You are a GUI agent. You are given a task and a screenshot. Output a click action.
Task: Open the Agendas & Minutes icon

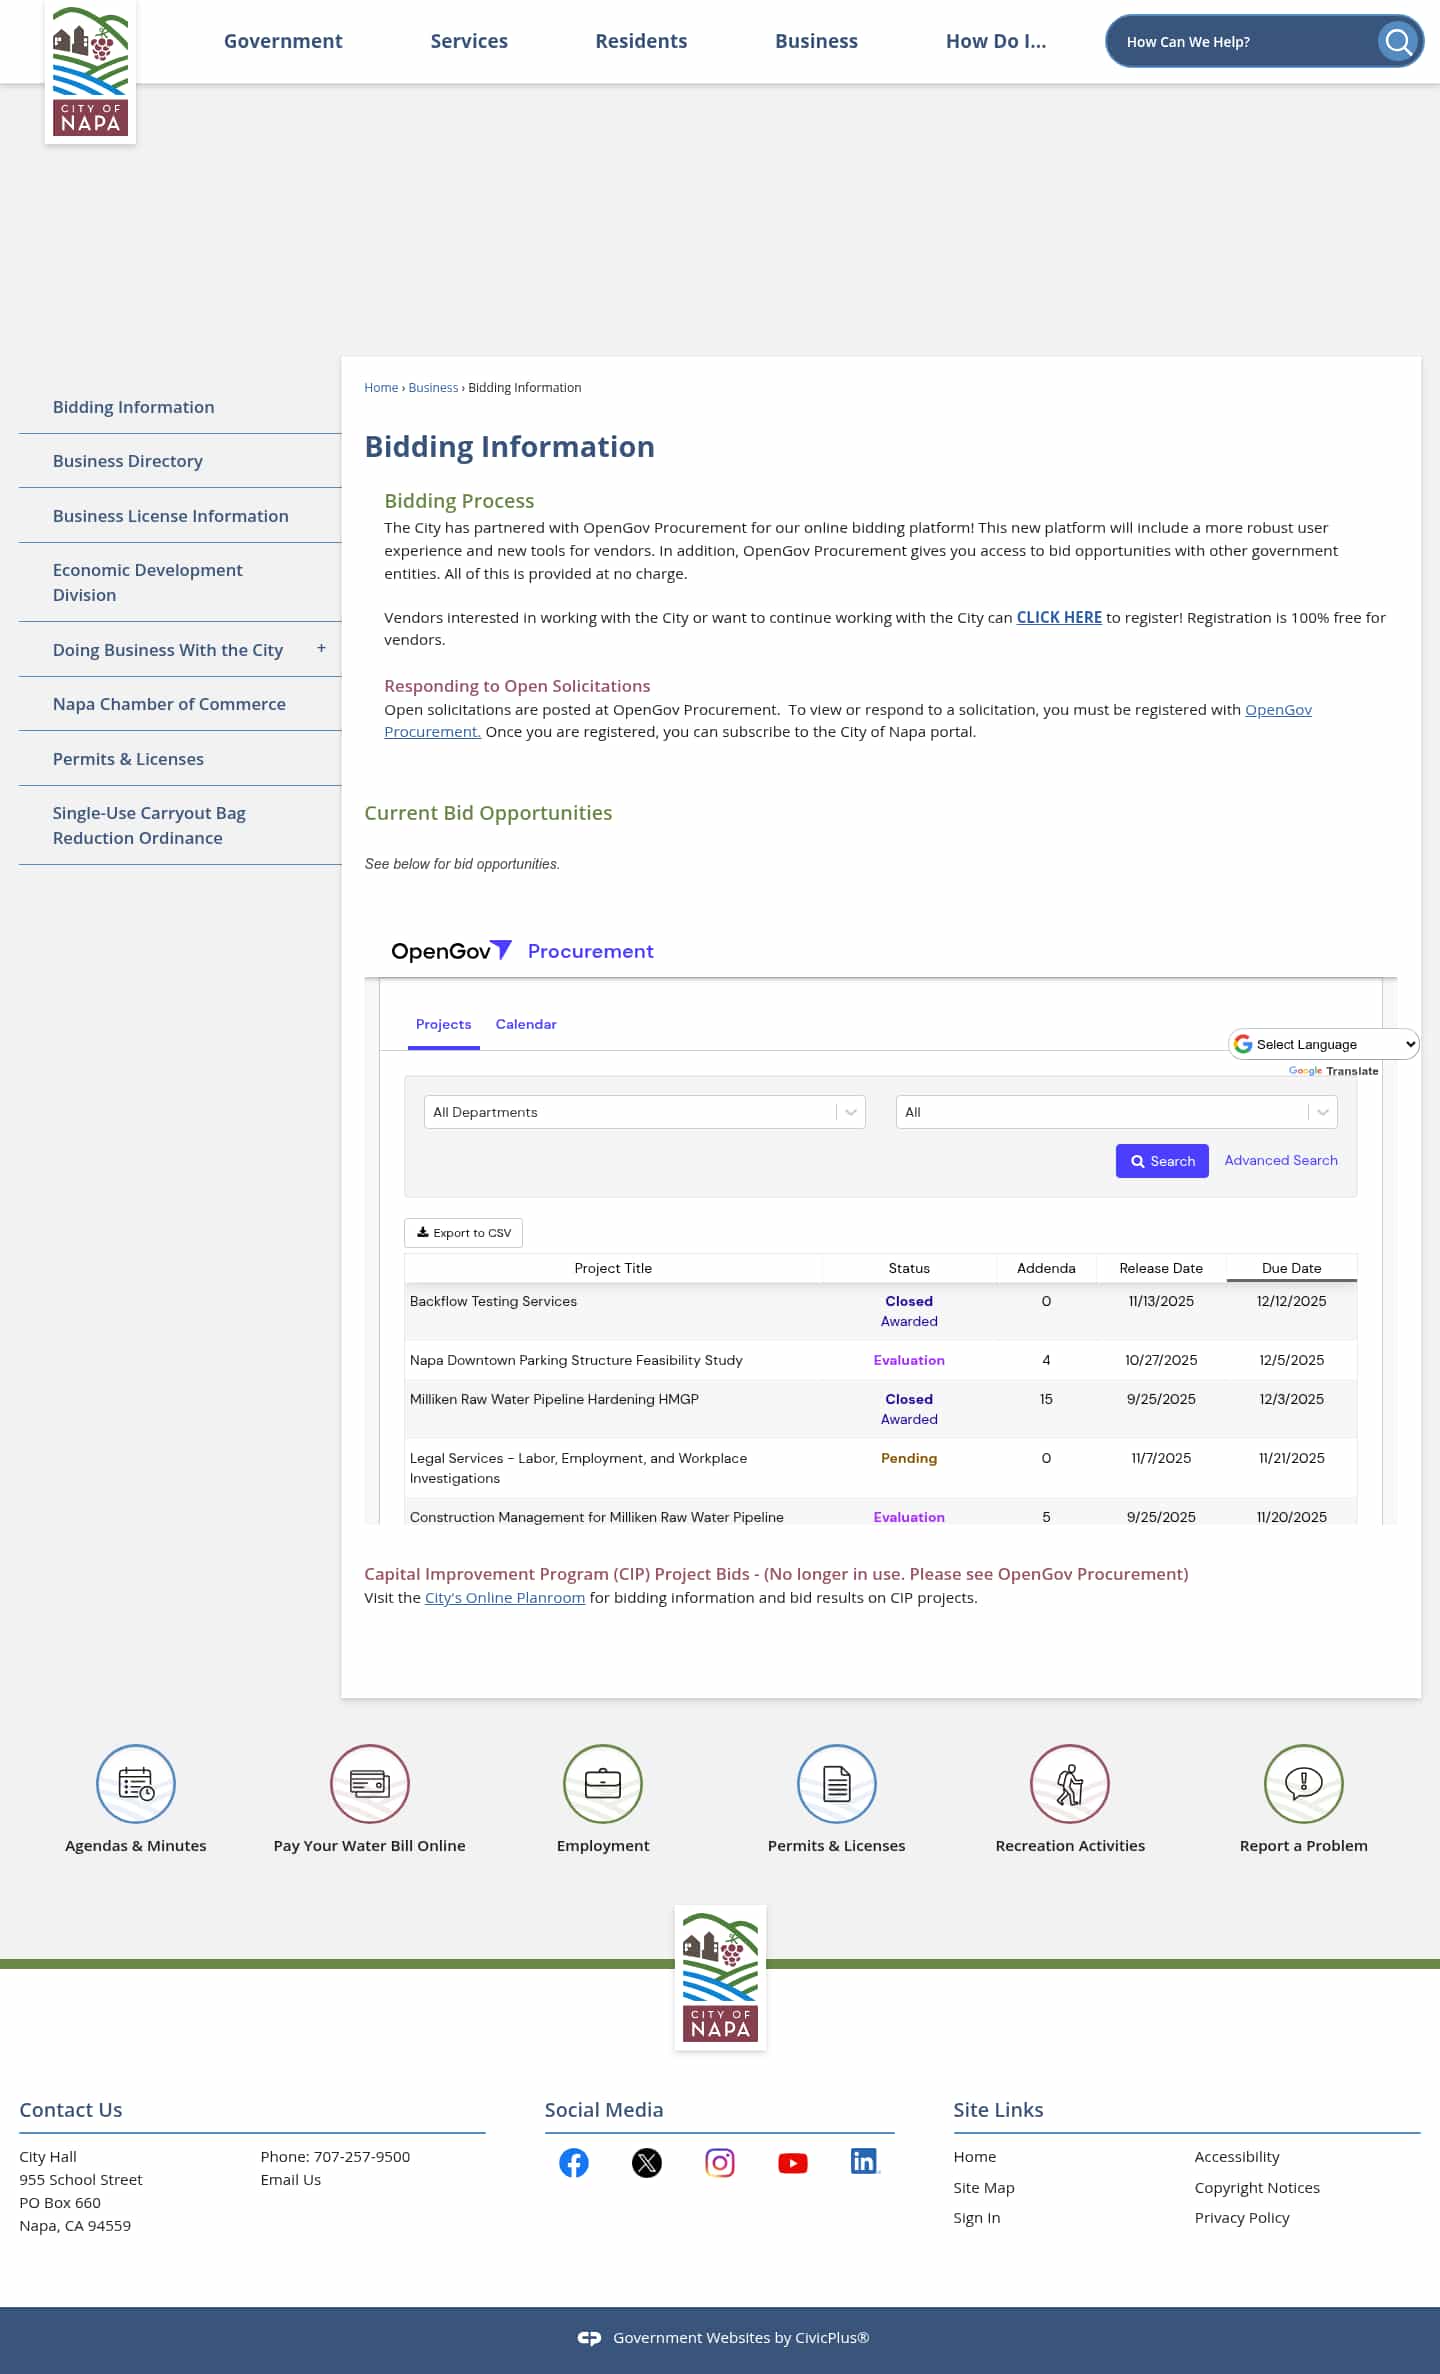click(136, 1783)
